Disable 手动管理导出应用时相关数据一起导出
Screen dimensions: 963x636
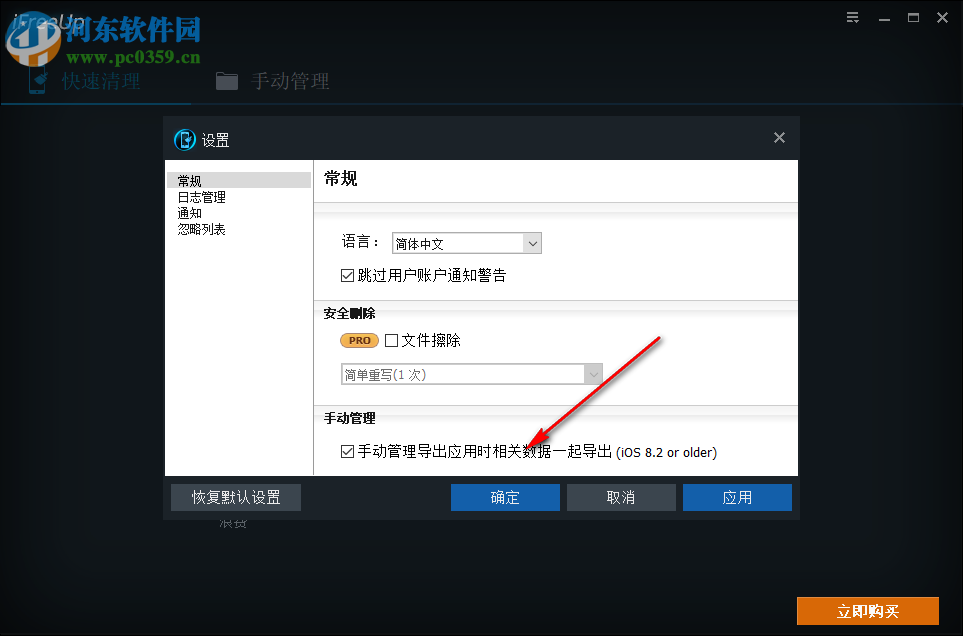(348, 452)
